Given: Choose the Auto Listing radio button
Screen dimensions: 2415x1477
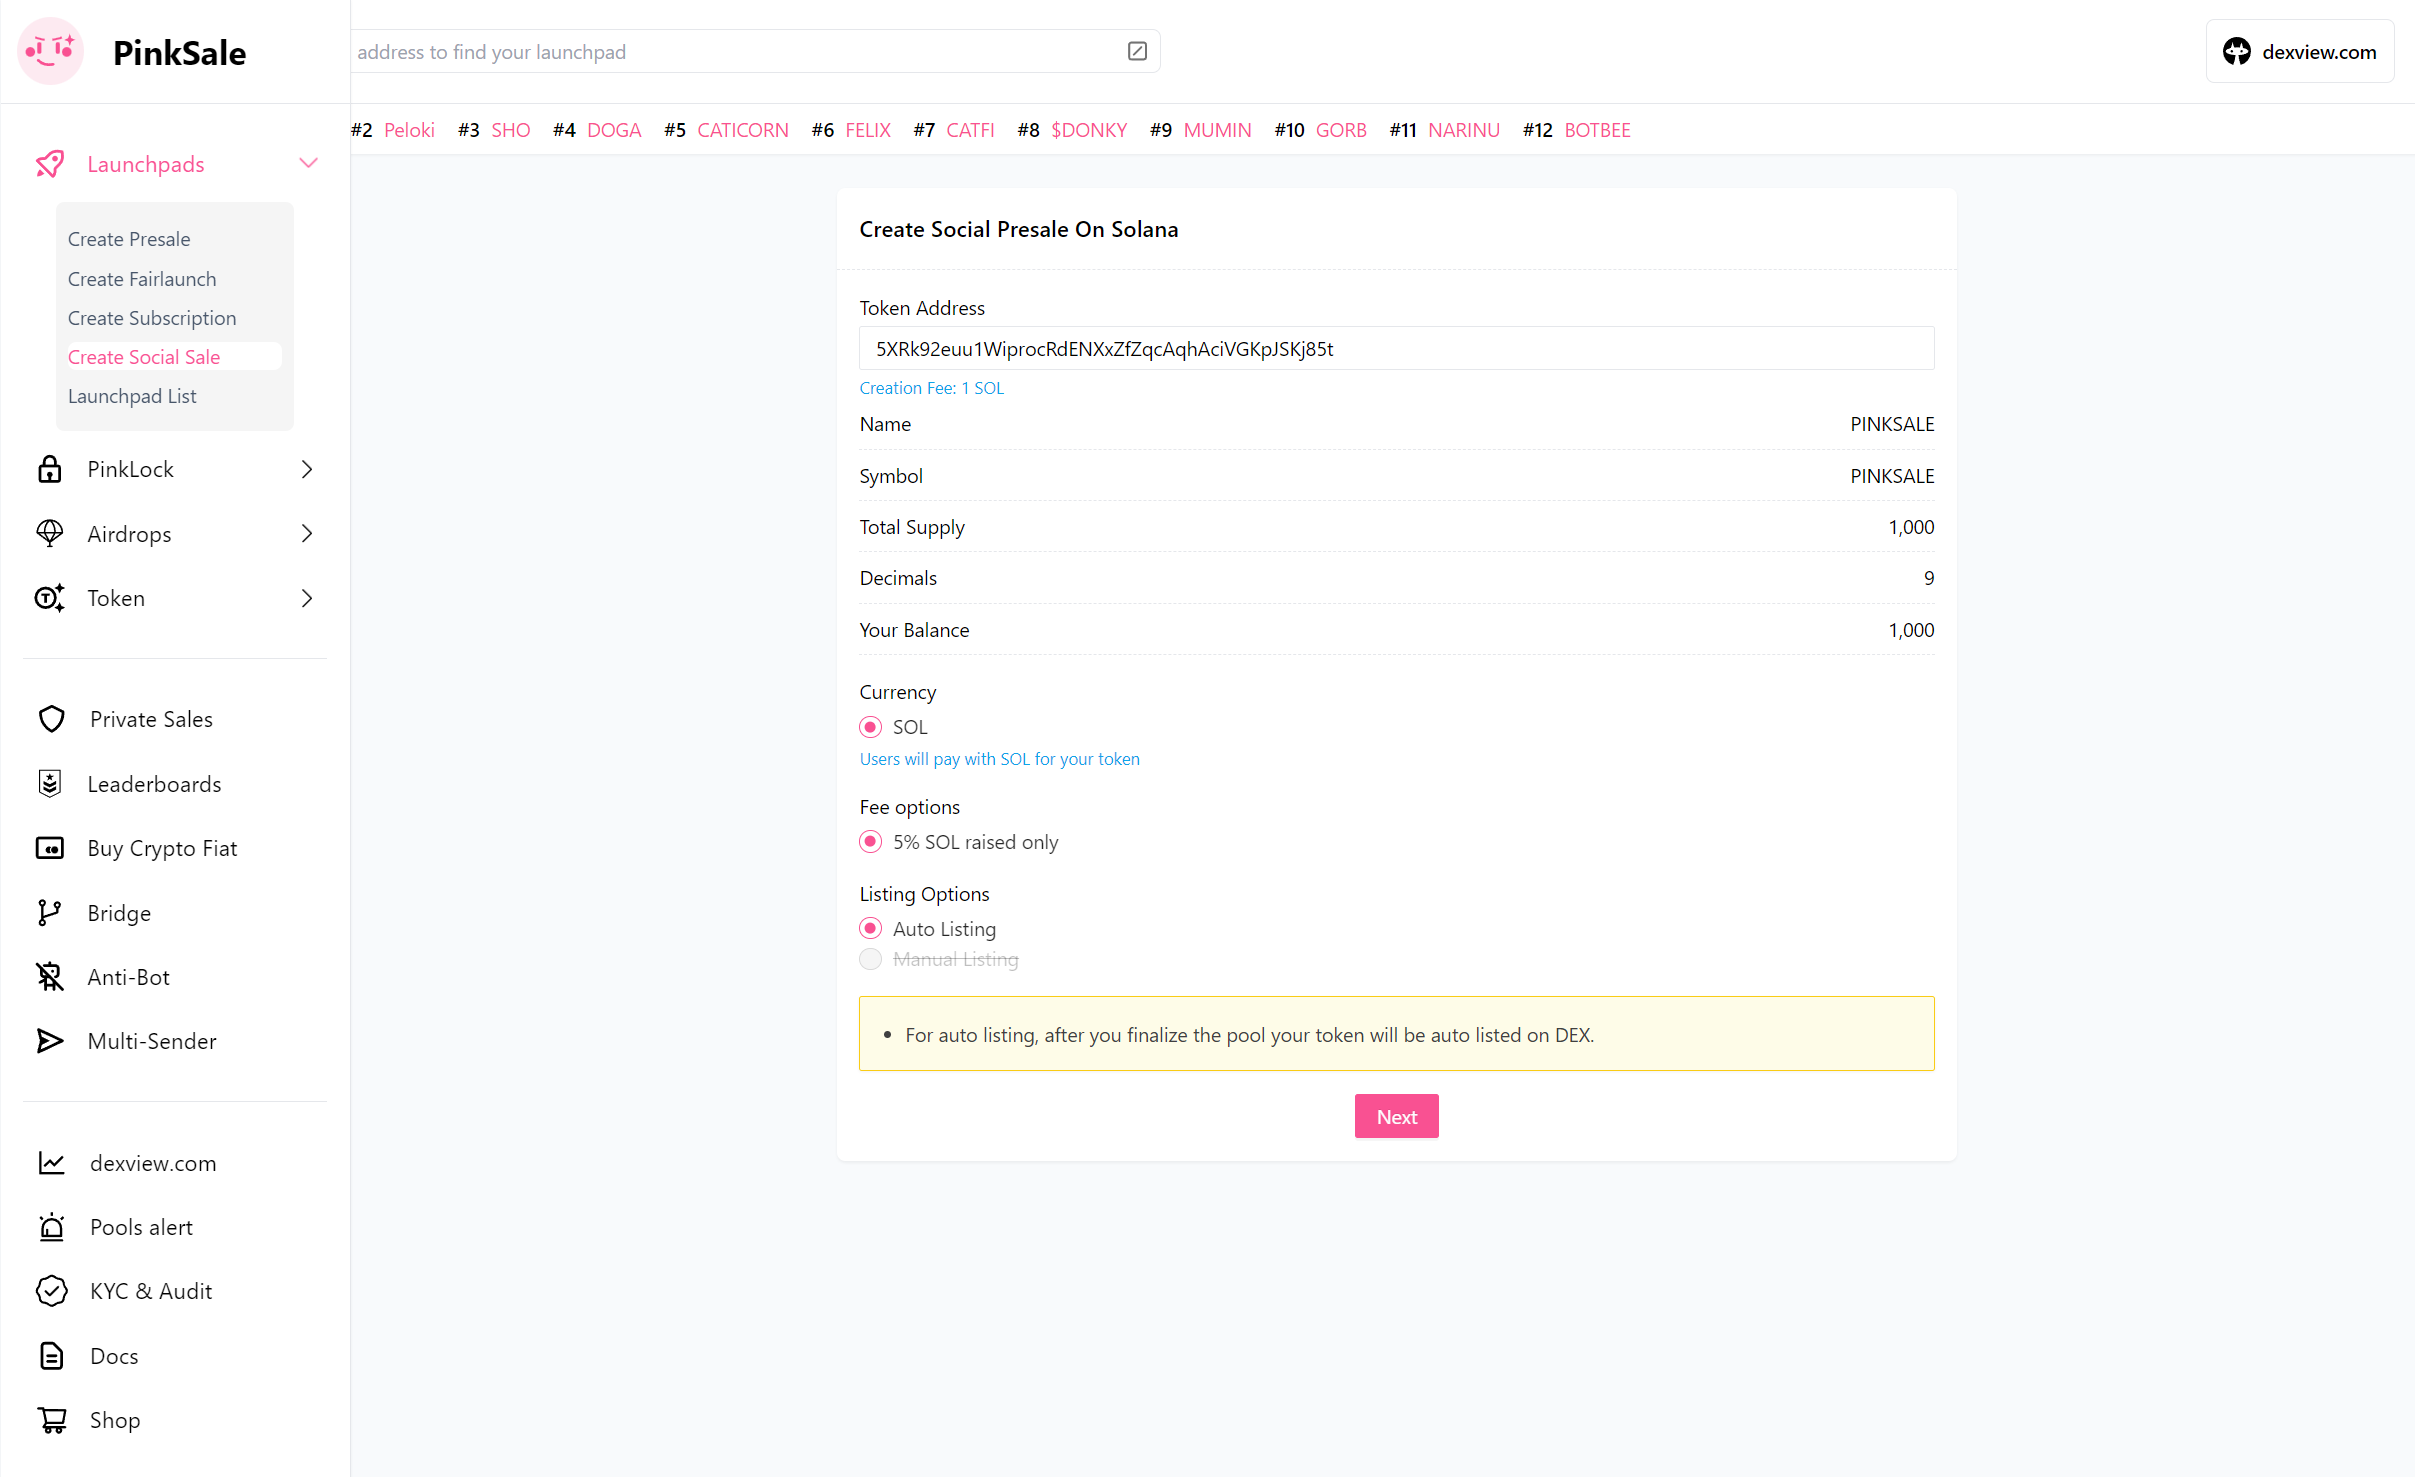Looking at the screenshot, I should click(870, 929).
